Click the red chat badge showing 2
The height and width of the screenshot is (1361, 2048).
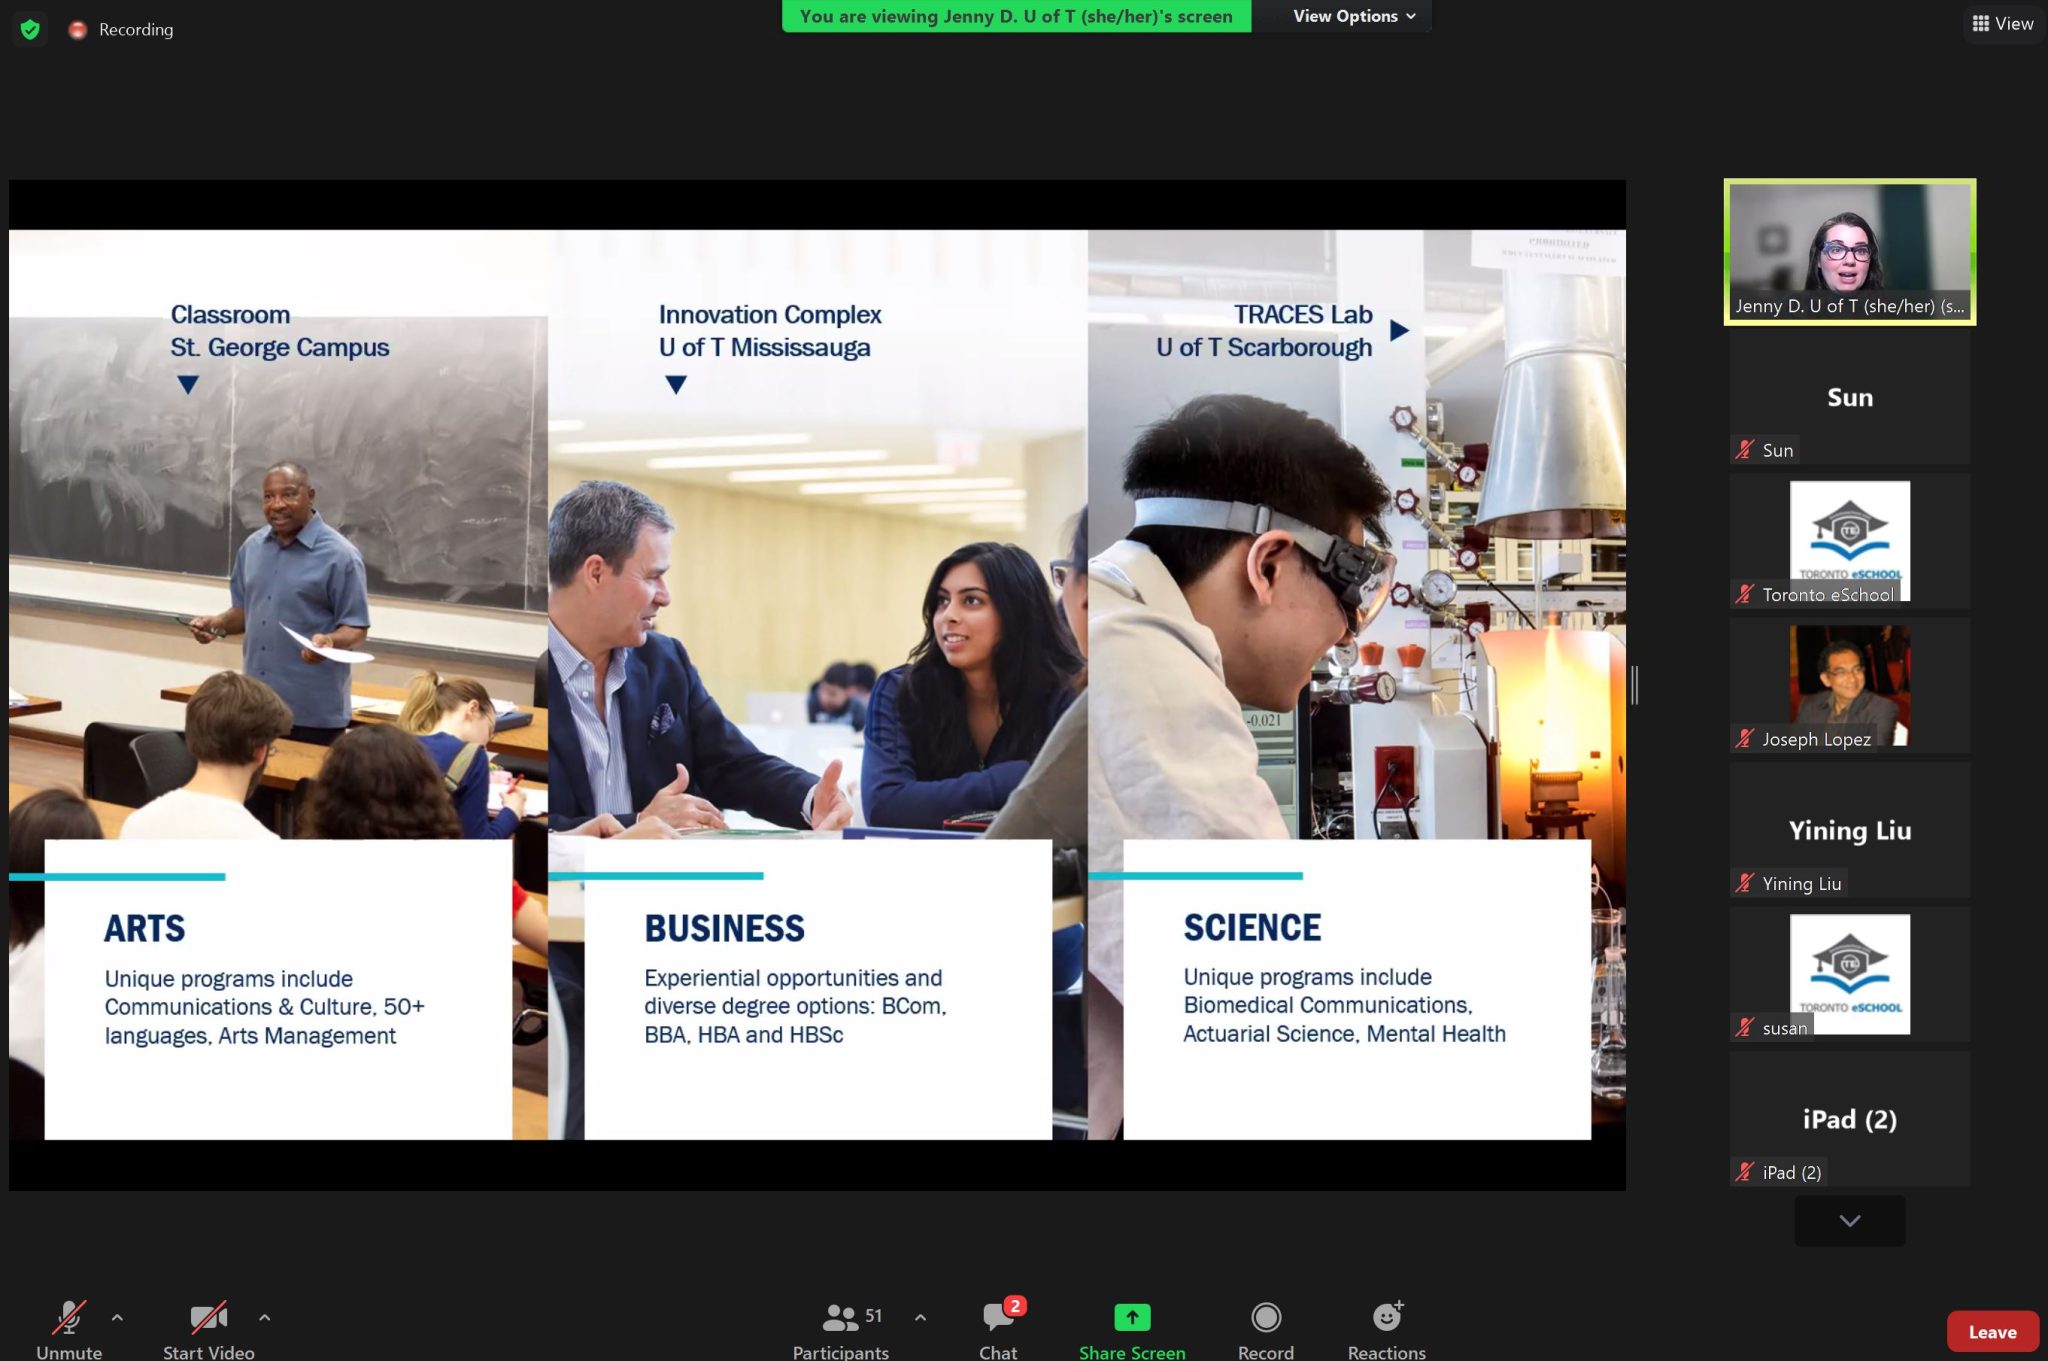tap(1015, 1306)
